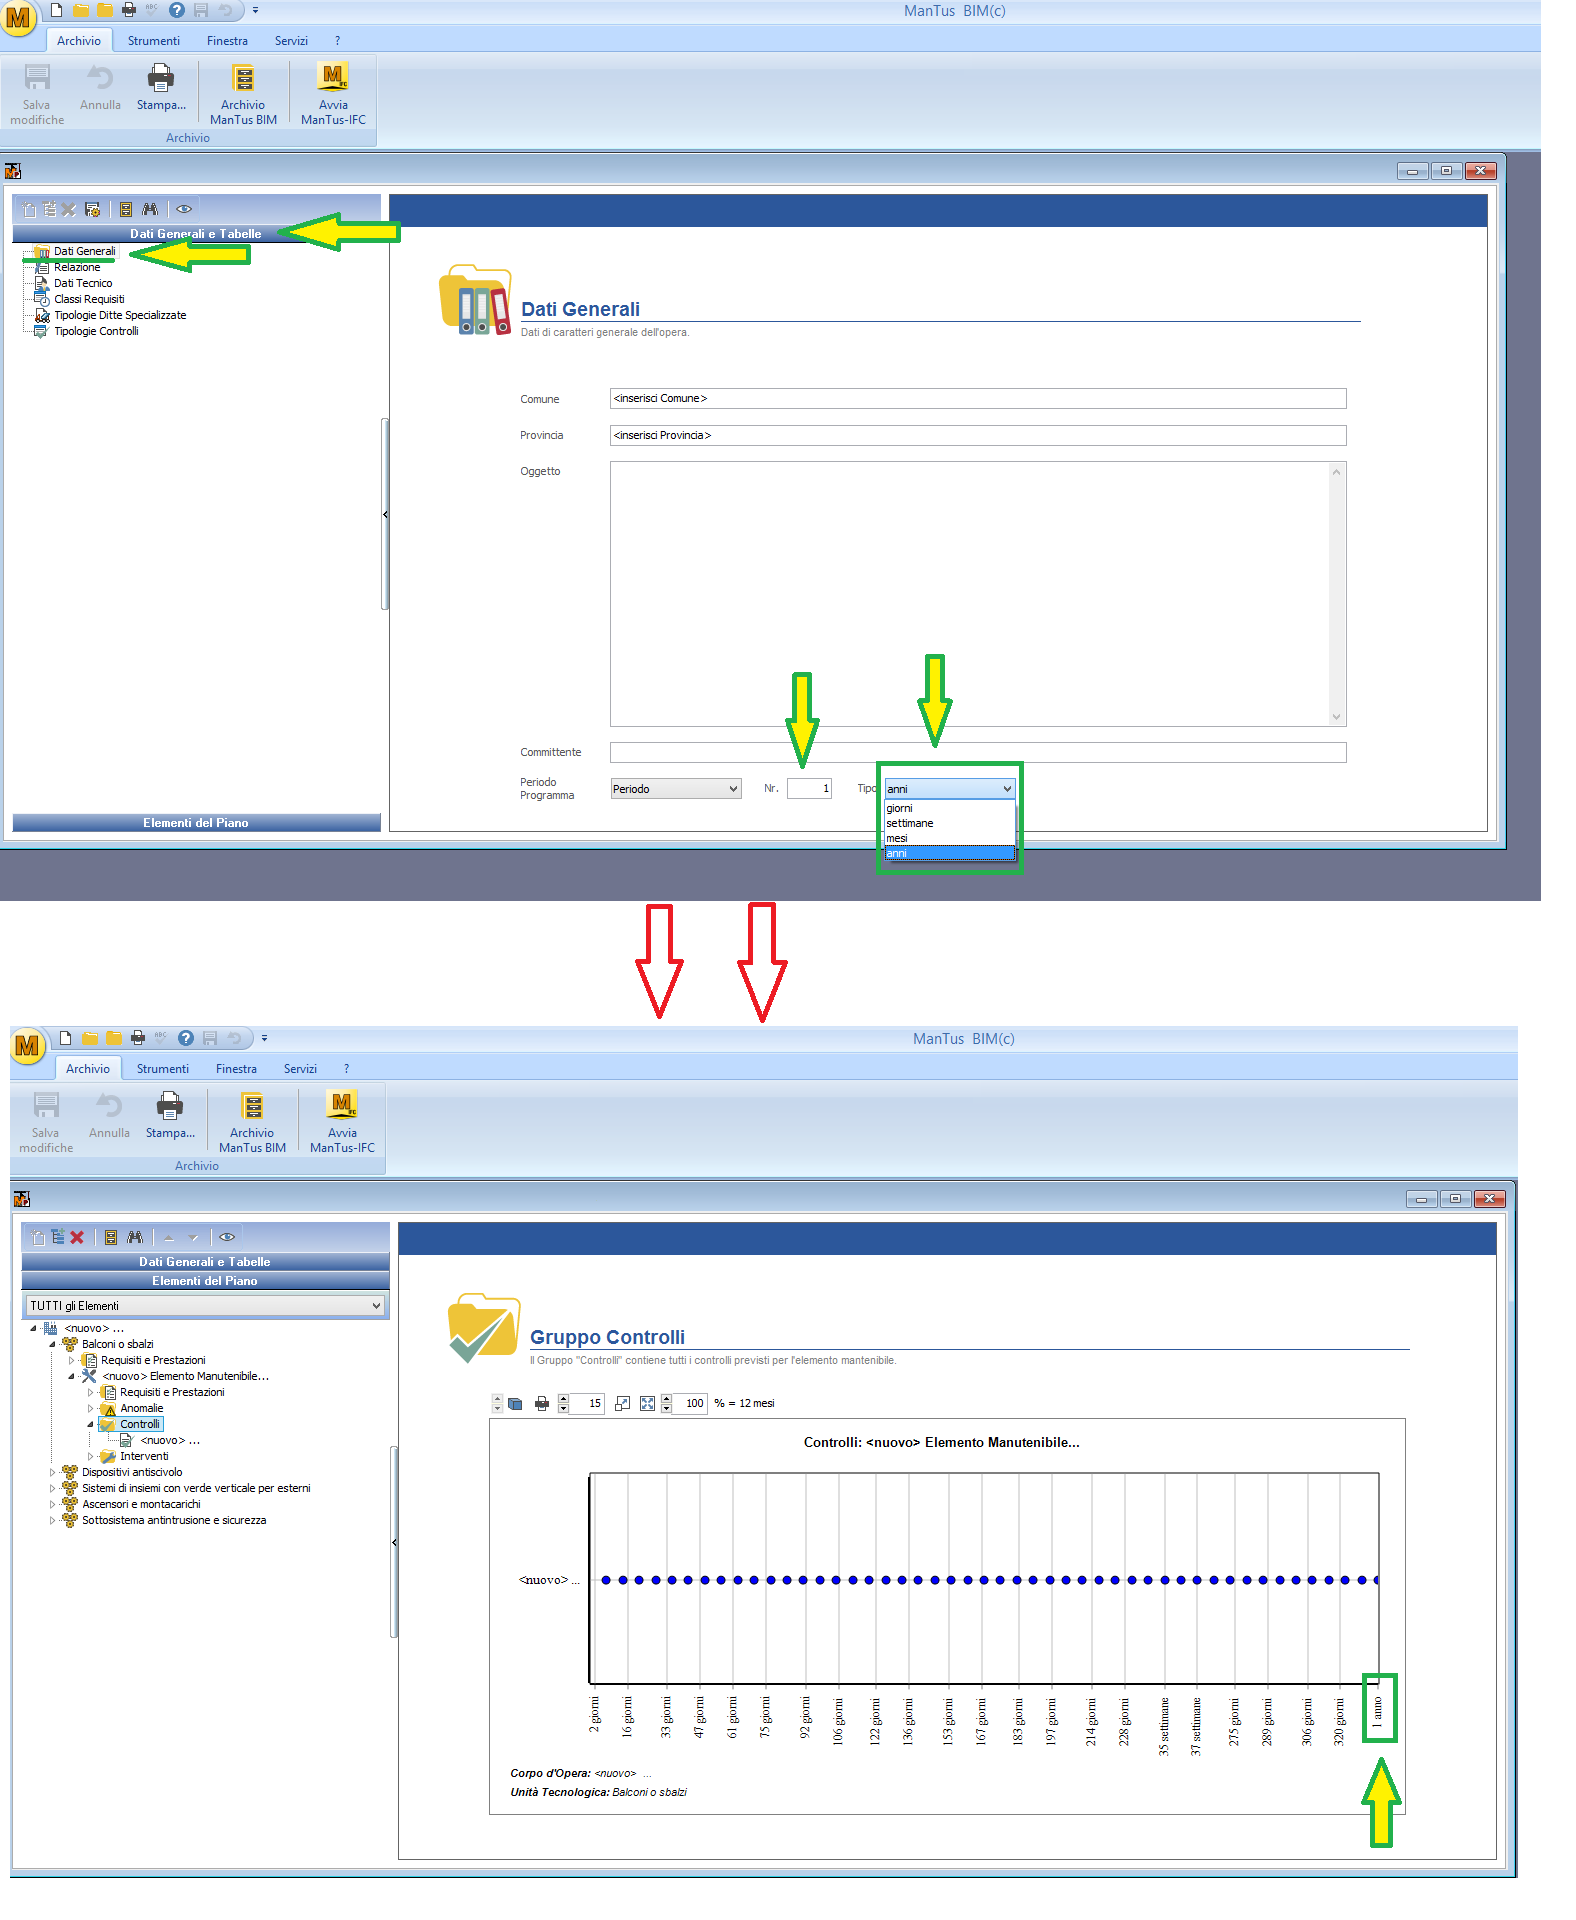Toggle eye visibility icon in upper panel toolbar
Screen dimensions: 1576x1920
pyautogui.click(x=184, y=209)
